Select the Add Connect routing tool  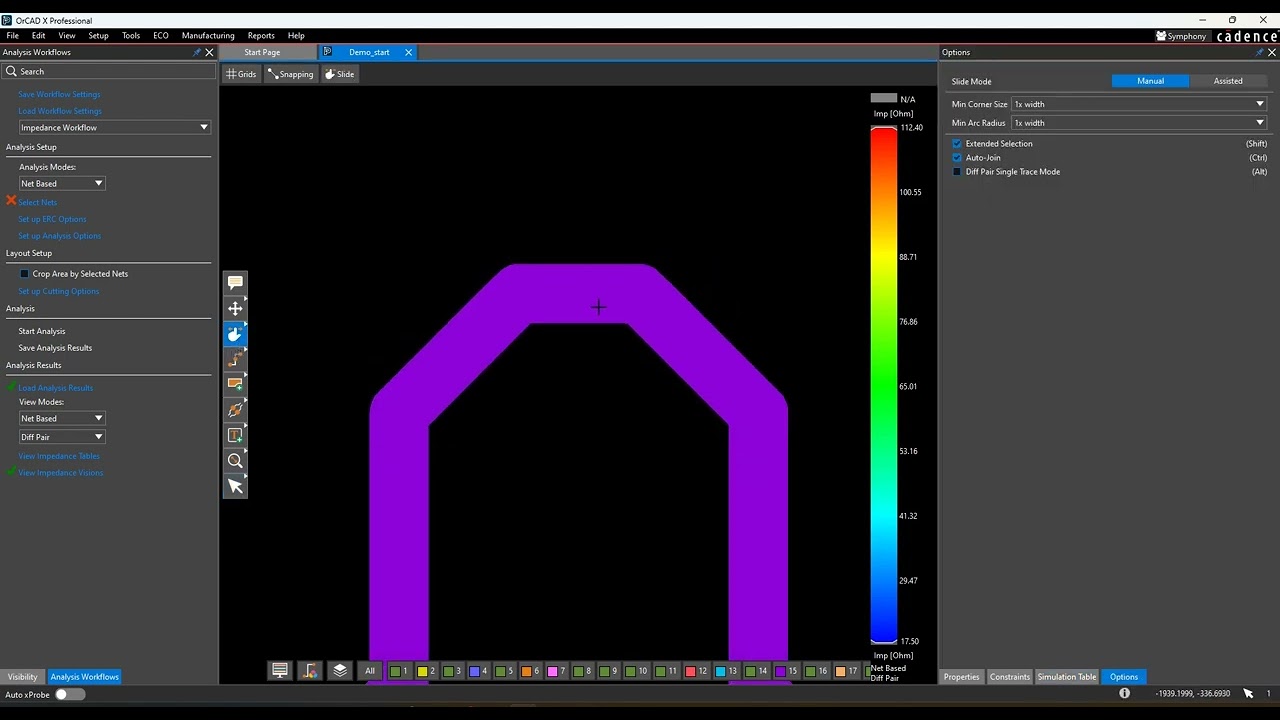(x=235, y=359)
